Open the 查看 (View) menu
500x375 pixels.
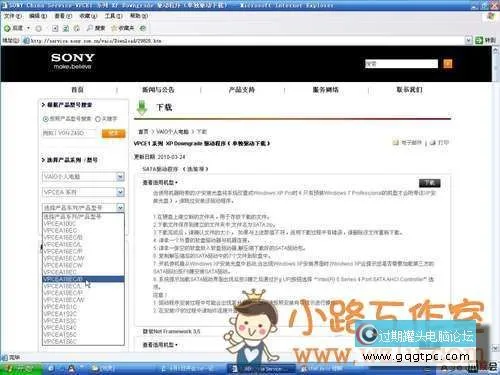(63, 16)
